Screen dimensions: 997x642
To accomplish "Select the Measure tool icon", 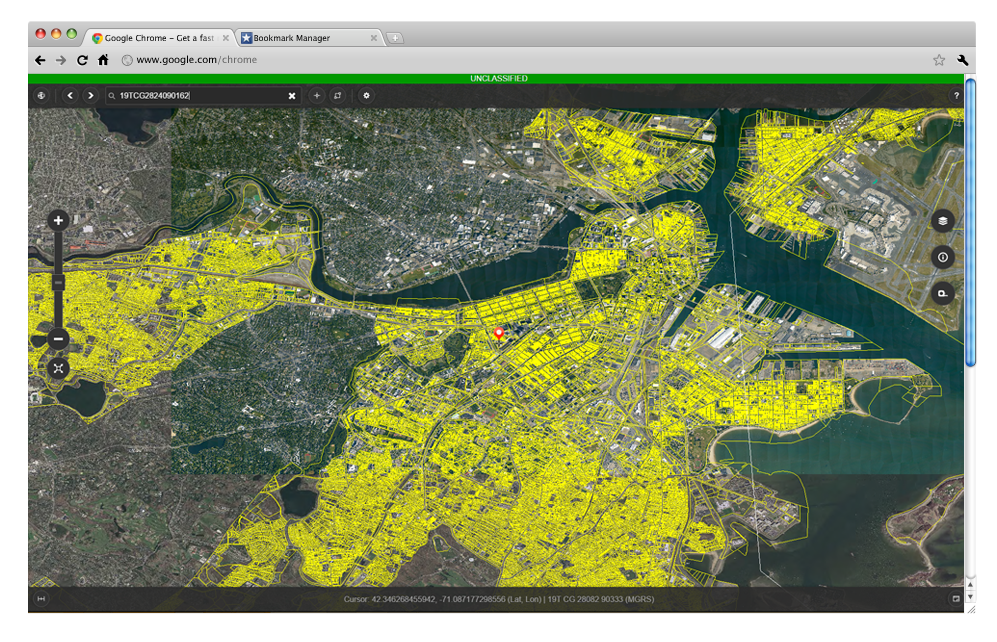I will tap(941, 294).
